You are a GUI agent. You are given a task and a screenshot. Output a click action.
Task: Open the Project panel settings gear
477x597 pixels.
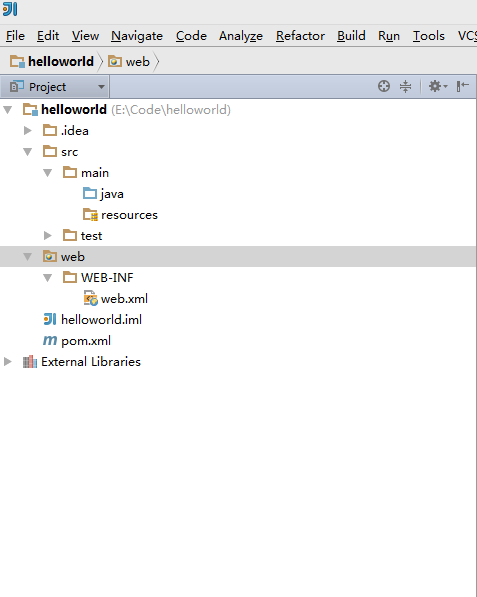(437, 86)
